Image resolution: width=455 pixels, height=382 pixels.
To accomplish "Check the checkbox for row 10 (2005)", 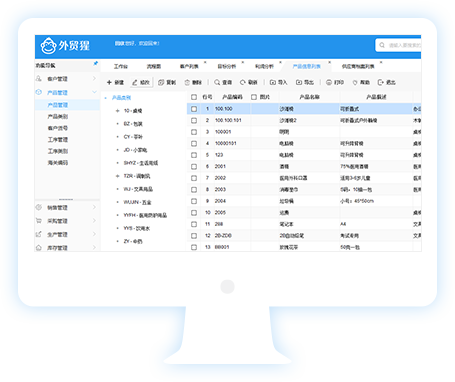I will pyautogui.click(x=194, y=212).
